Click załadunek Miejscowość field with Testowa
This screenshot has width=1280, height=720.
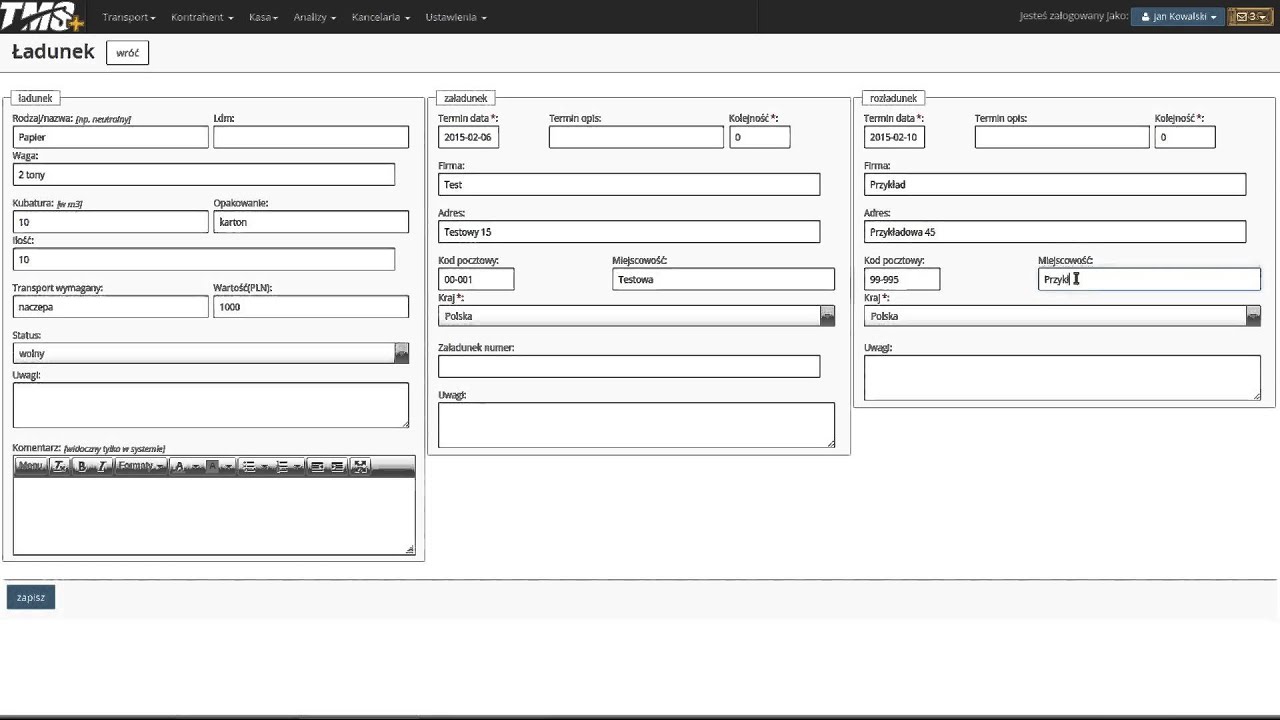[723, 279]
